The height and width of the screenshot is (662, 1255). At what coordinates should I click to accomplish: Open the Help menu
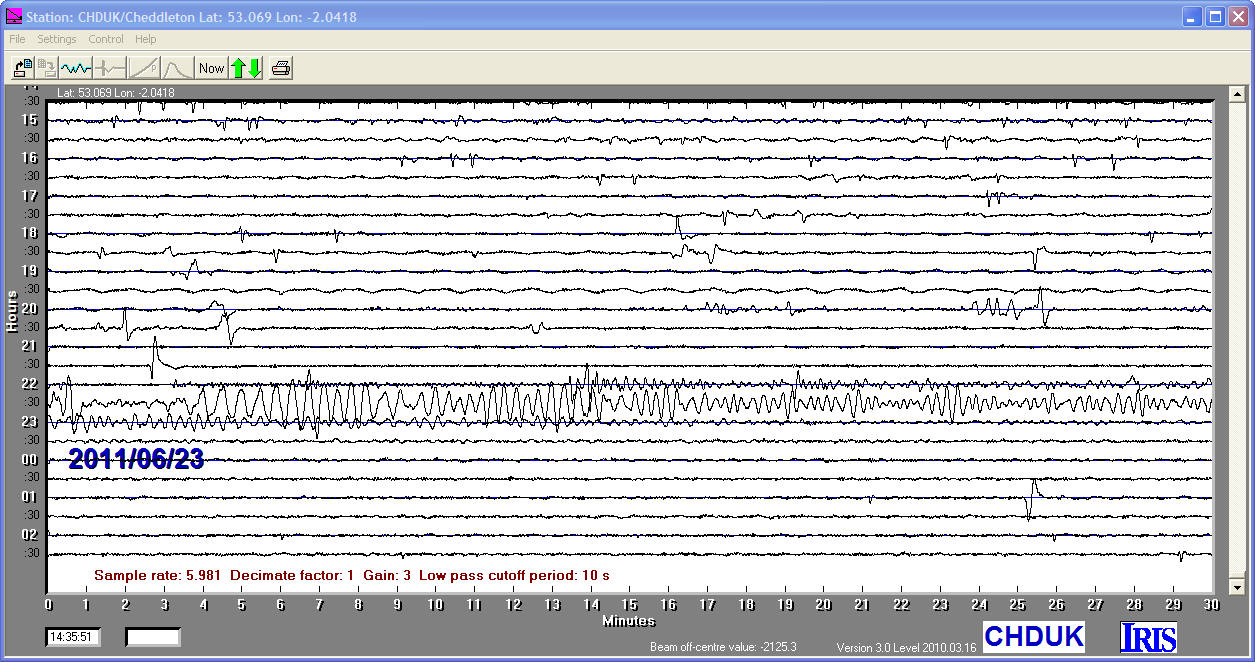tap(146, 39)
